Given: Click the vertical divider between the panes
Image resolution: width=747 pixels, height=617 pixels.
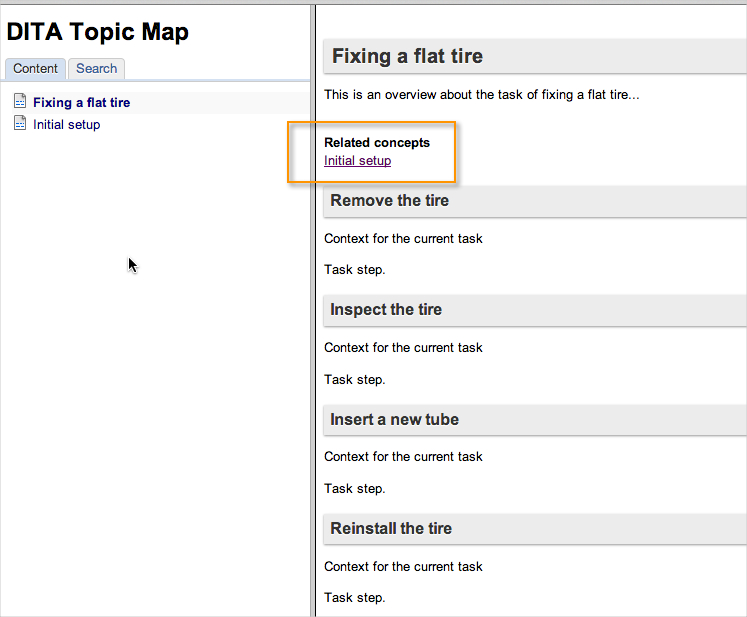Looking at the screenshot, I should 313,310.
